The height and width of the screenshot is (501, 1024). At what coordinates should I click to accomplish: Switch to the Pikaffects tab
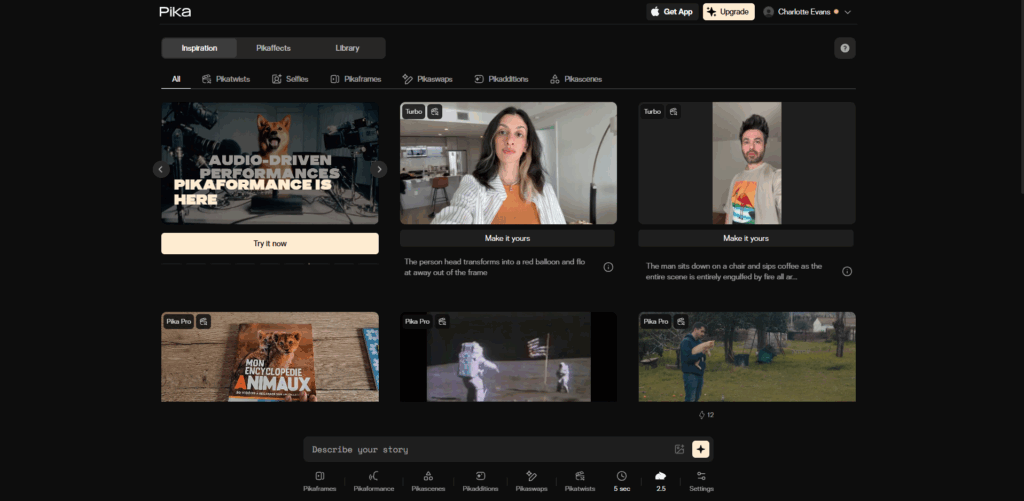(273, 48)
